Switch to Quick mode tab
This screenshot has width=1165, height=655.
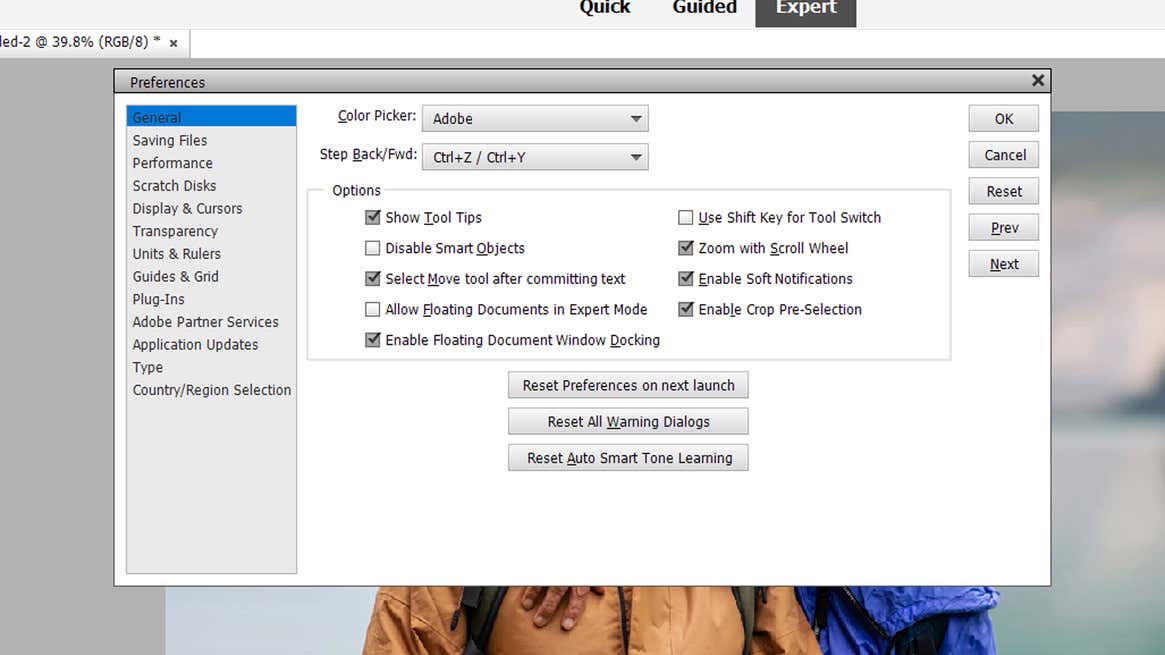605,8
